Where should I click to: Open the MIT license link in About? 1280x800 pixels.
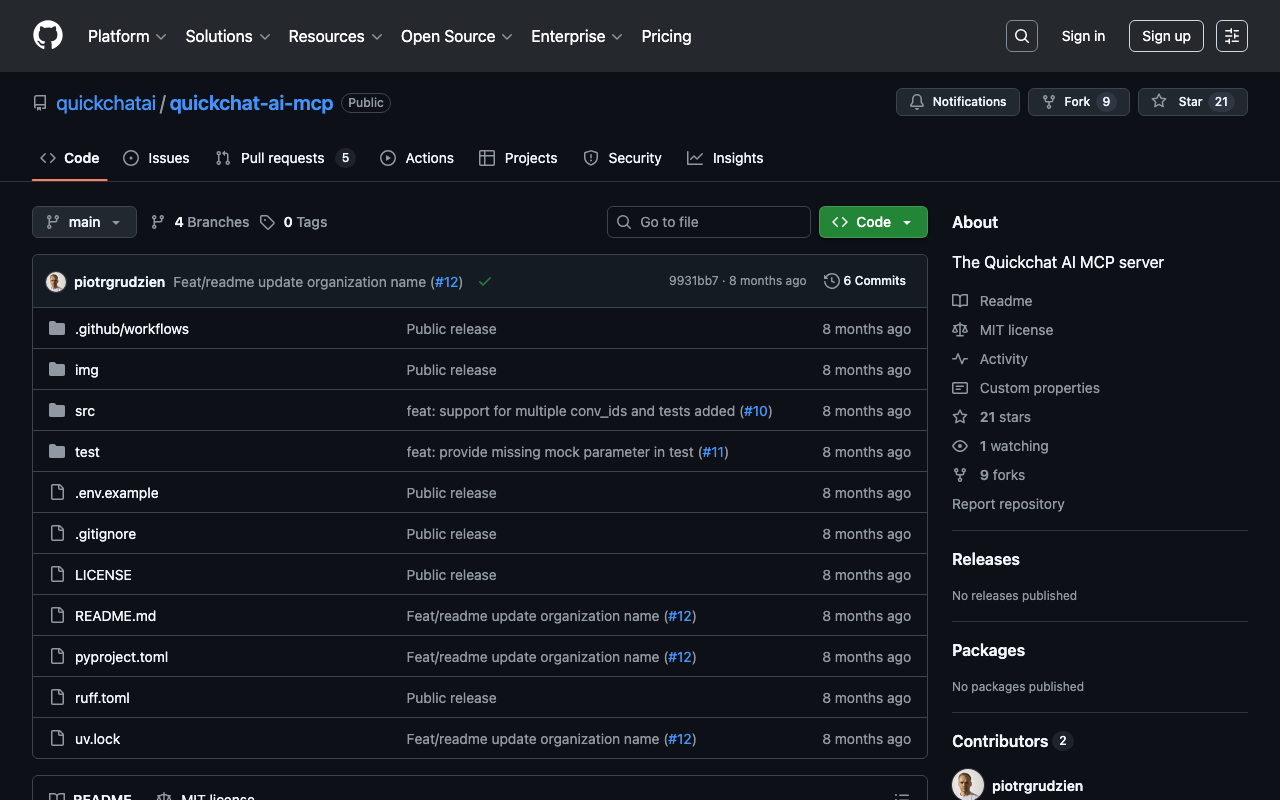1016,330
